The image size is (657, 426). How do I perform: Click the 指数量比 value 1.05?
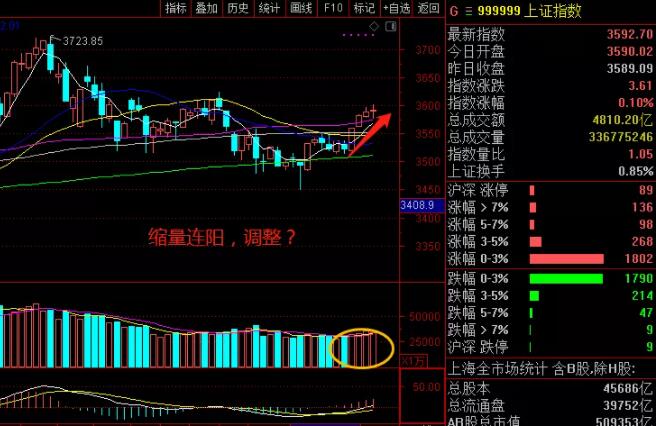point(640,154)
